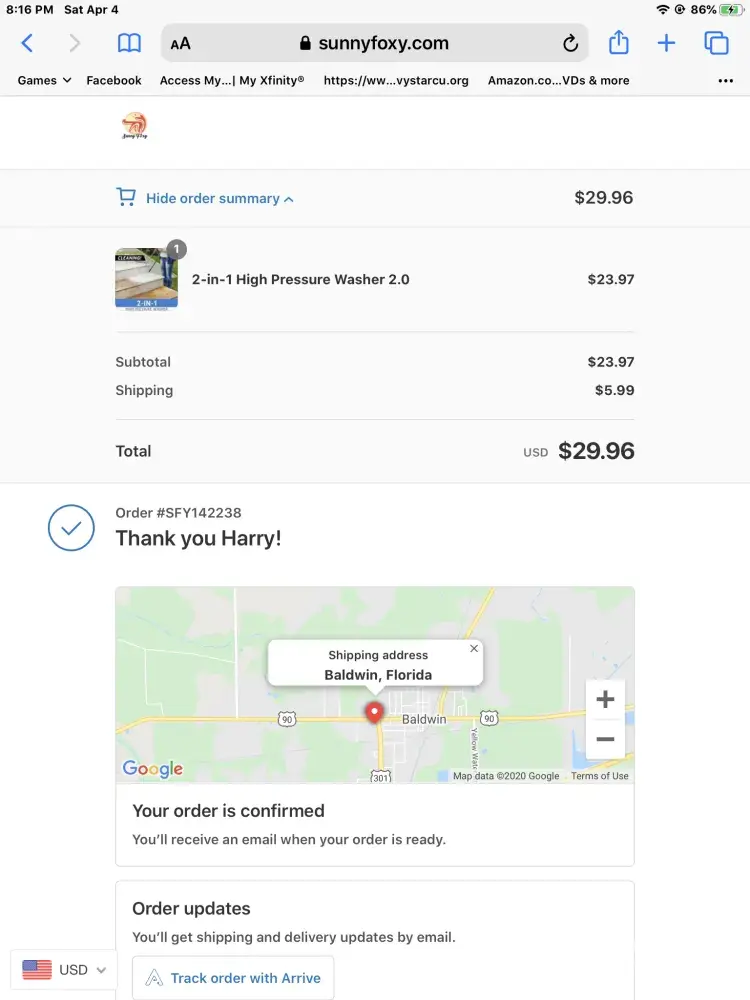Show all open tabs overview
Screen dimensions: 750x1000
716,43
